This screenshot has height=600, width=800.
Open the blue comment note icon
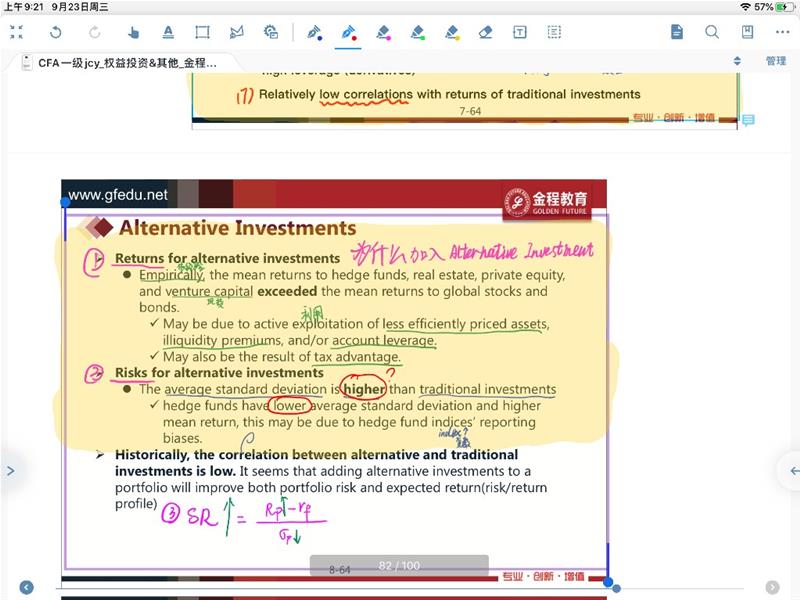tap(748, 120)
